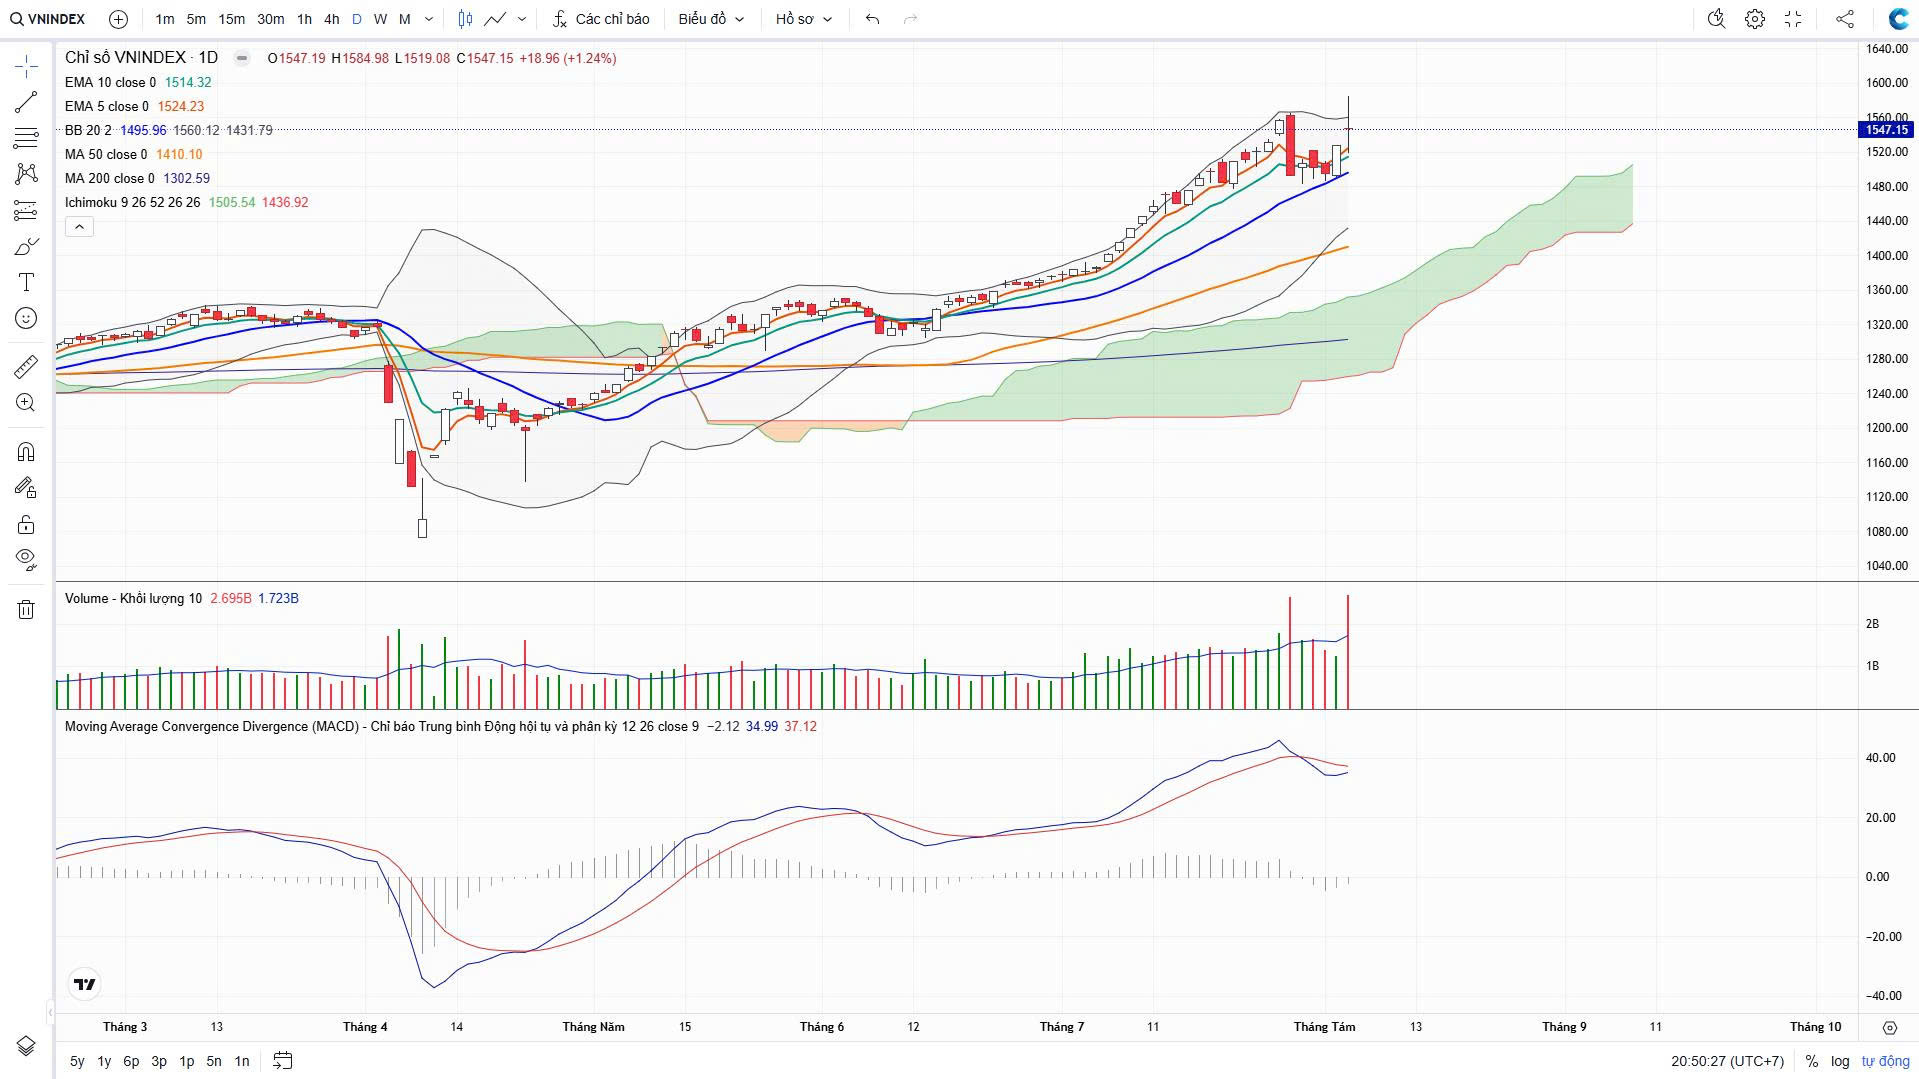Select the 'BB 20 2' indicator legend
This screenshot has height=1079, width=1919.
(x=88, y=131)
